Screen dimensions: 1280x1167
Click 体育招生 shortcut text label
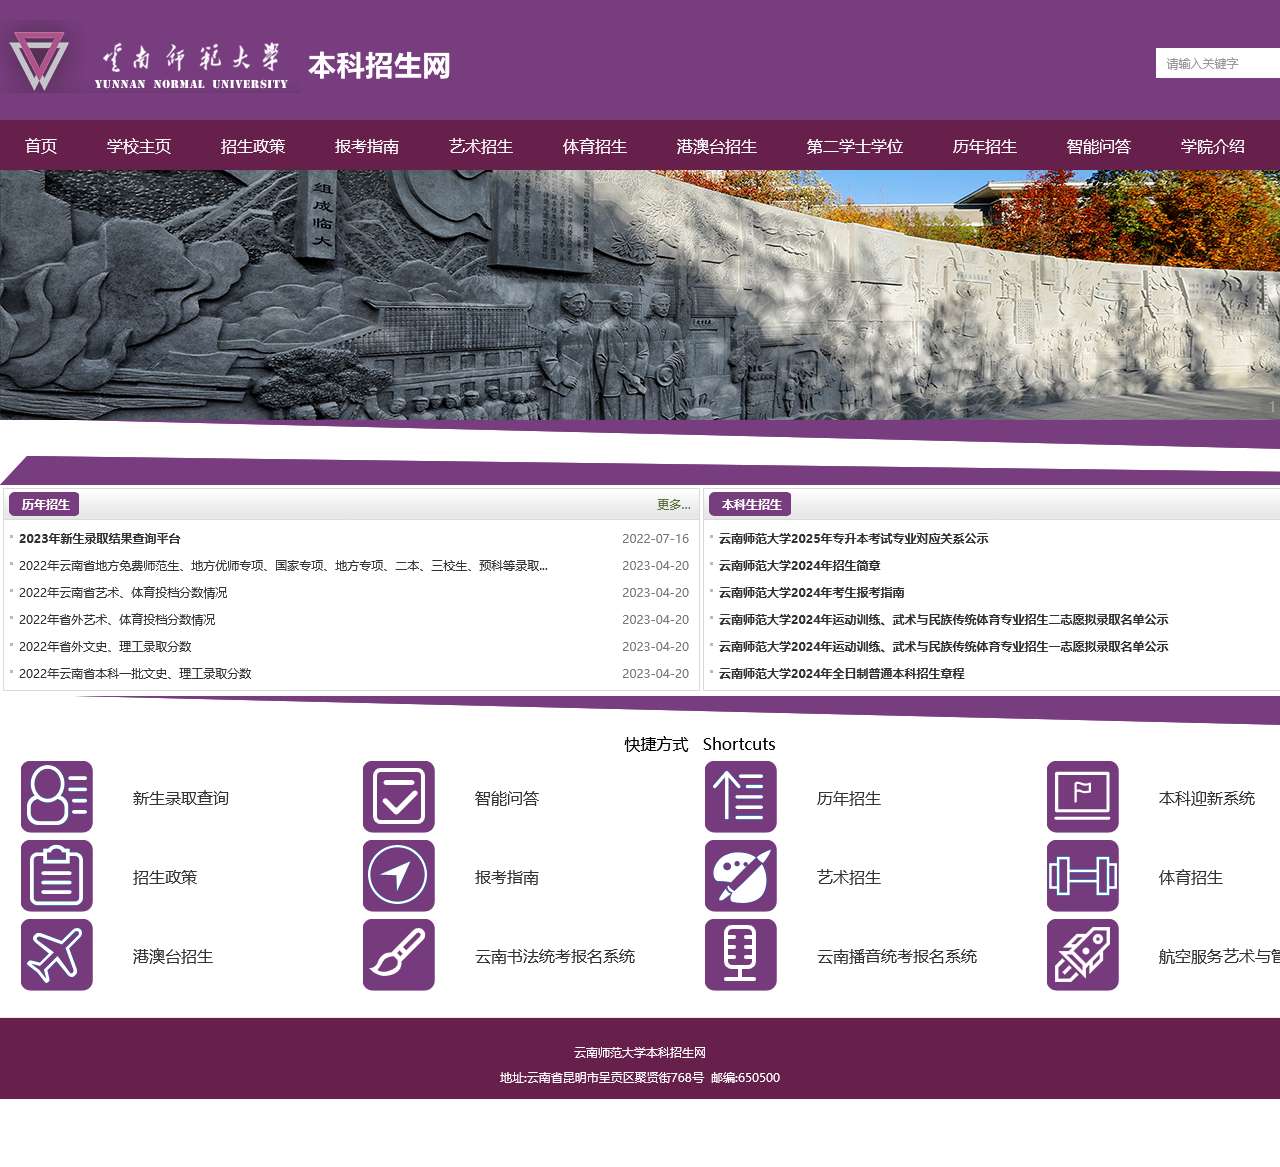click(1191, 877)
